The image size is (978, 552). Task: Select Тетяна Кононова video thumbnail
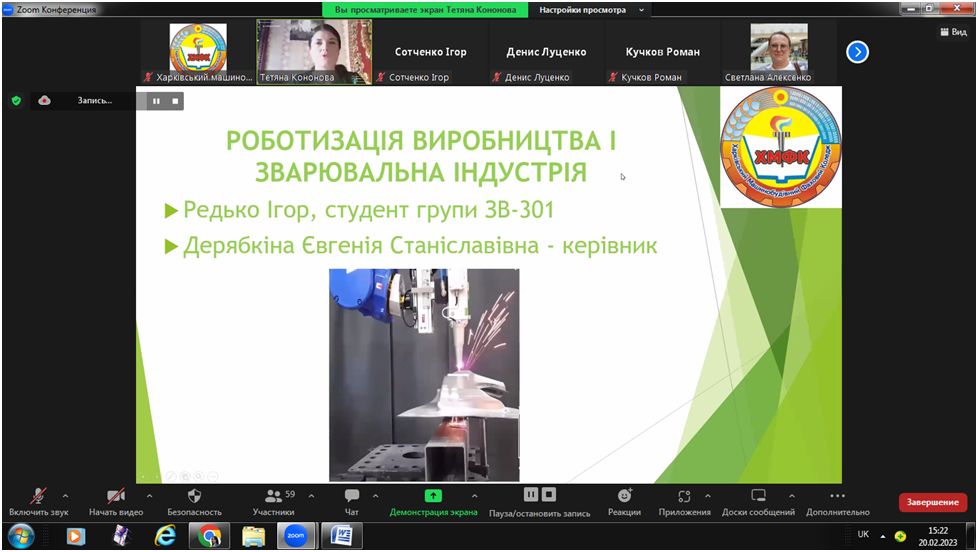[x=314, y=51]
